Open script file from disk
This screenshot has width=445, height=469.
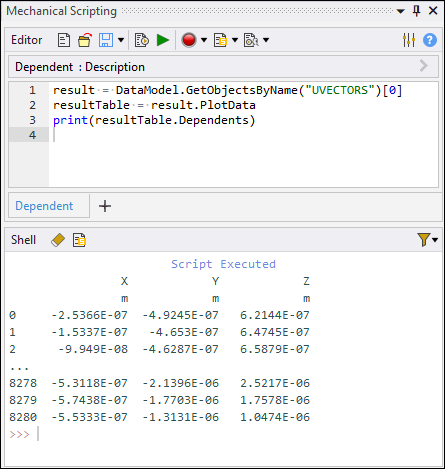pos(85,40)
